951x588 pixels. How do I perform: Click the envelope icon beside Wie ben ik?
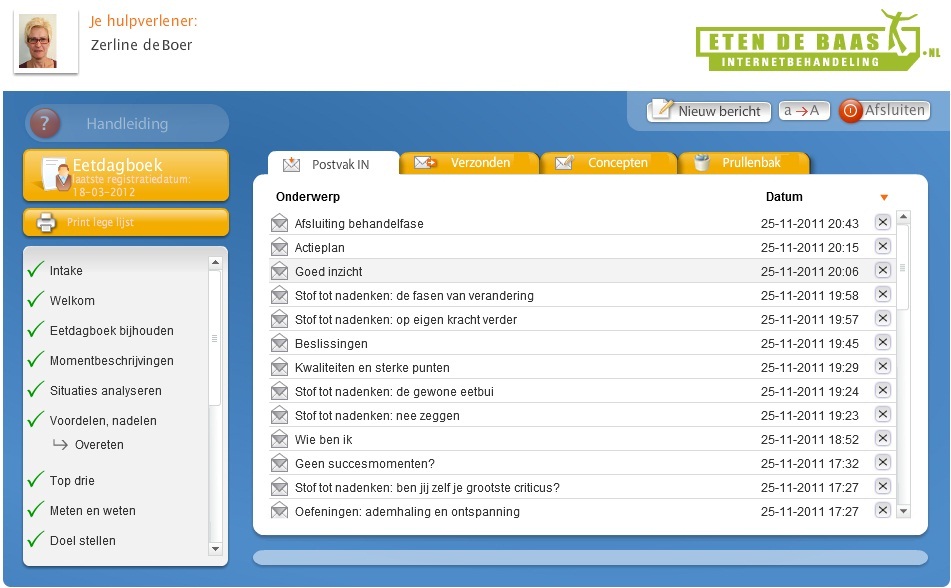(x=279, y=439)
